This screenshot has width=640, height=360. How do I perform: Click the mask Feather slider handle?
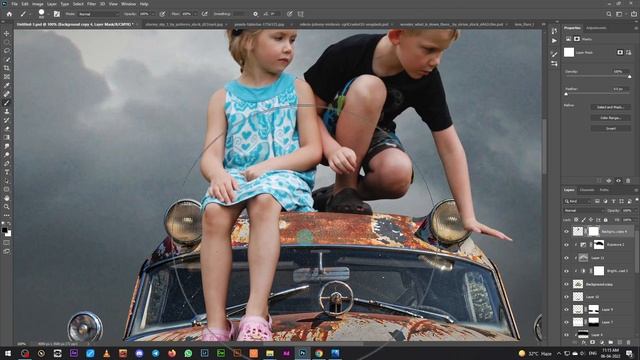[566, 93]
